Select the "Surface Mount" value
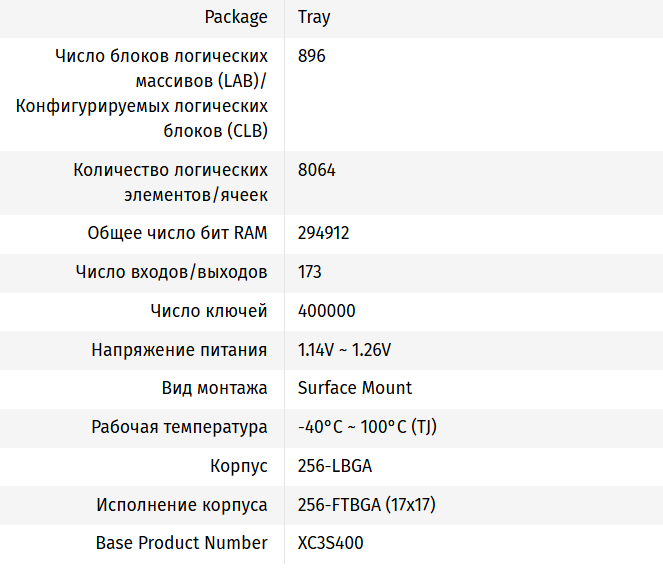Image resolution: width=663 pixels, height=568 pixels. [x=355, y=388]
